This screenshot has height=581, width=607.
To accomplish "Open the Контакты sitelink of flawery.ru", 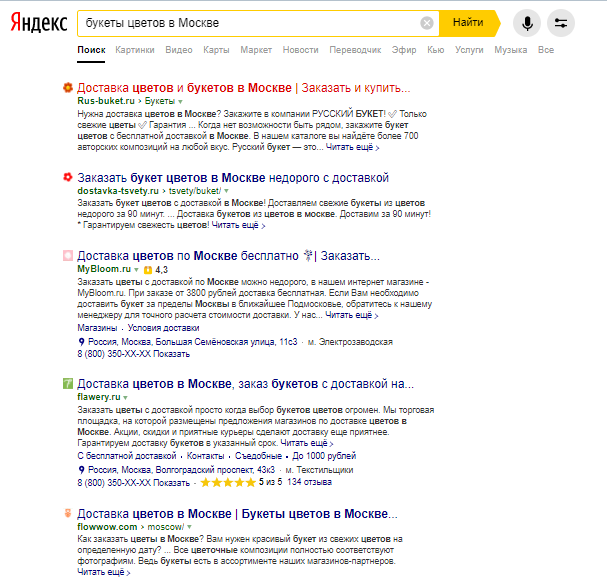I will point(206,456).
